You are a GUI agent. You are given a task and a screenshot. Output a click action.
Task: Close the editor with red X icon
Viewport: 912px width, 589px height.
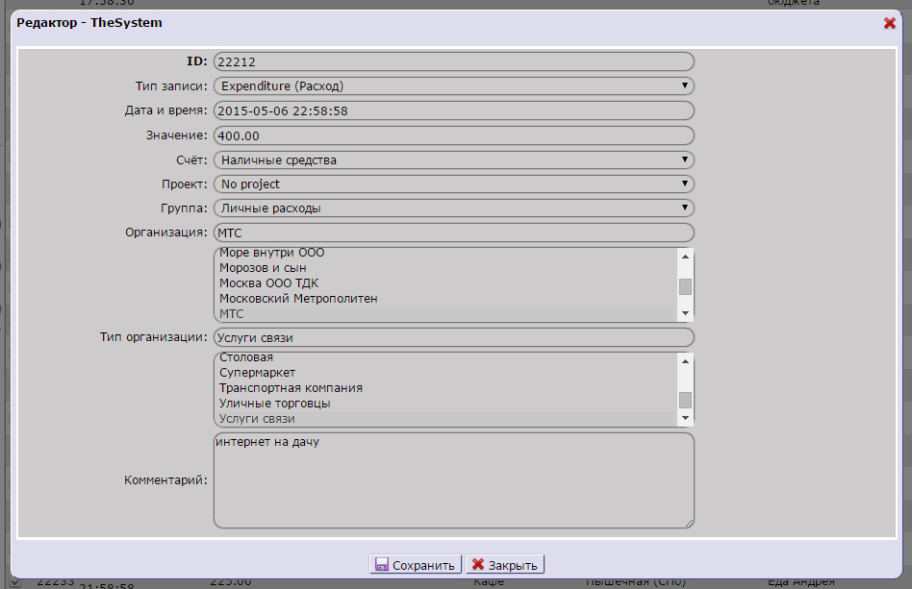point(889,23)
